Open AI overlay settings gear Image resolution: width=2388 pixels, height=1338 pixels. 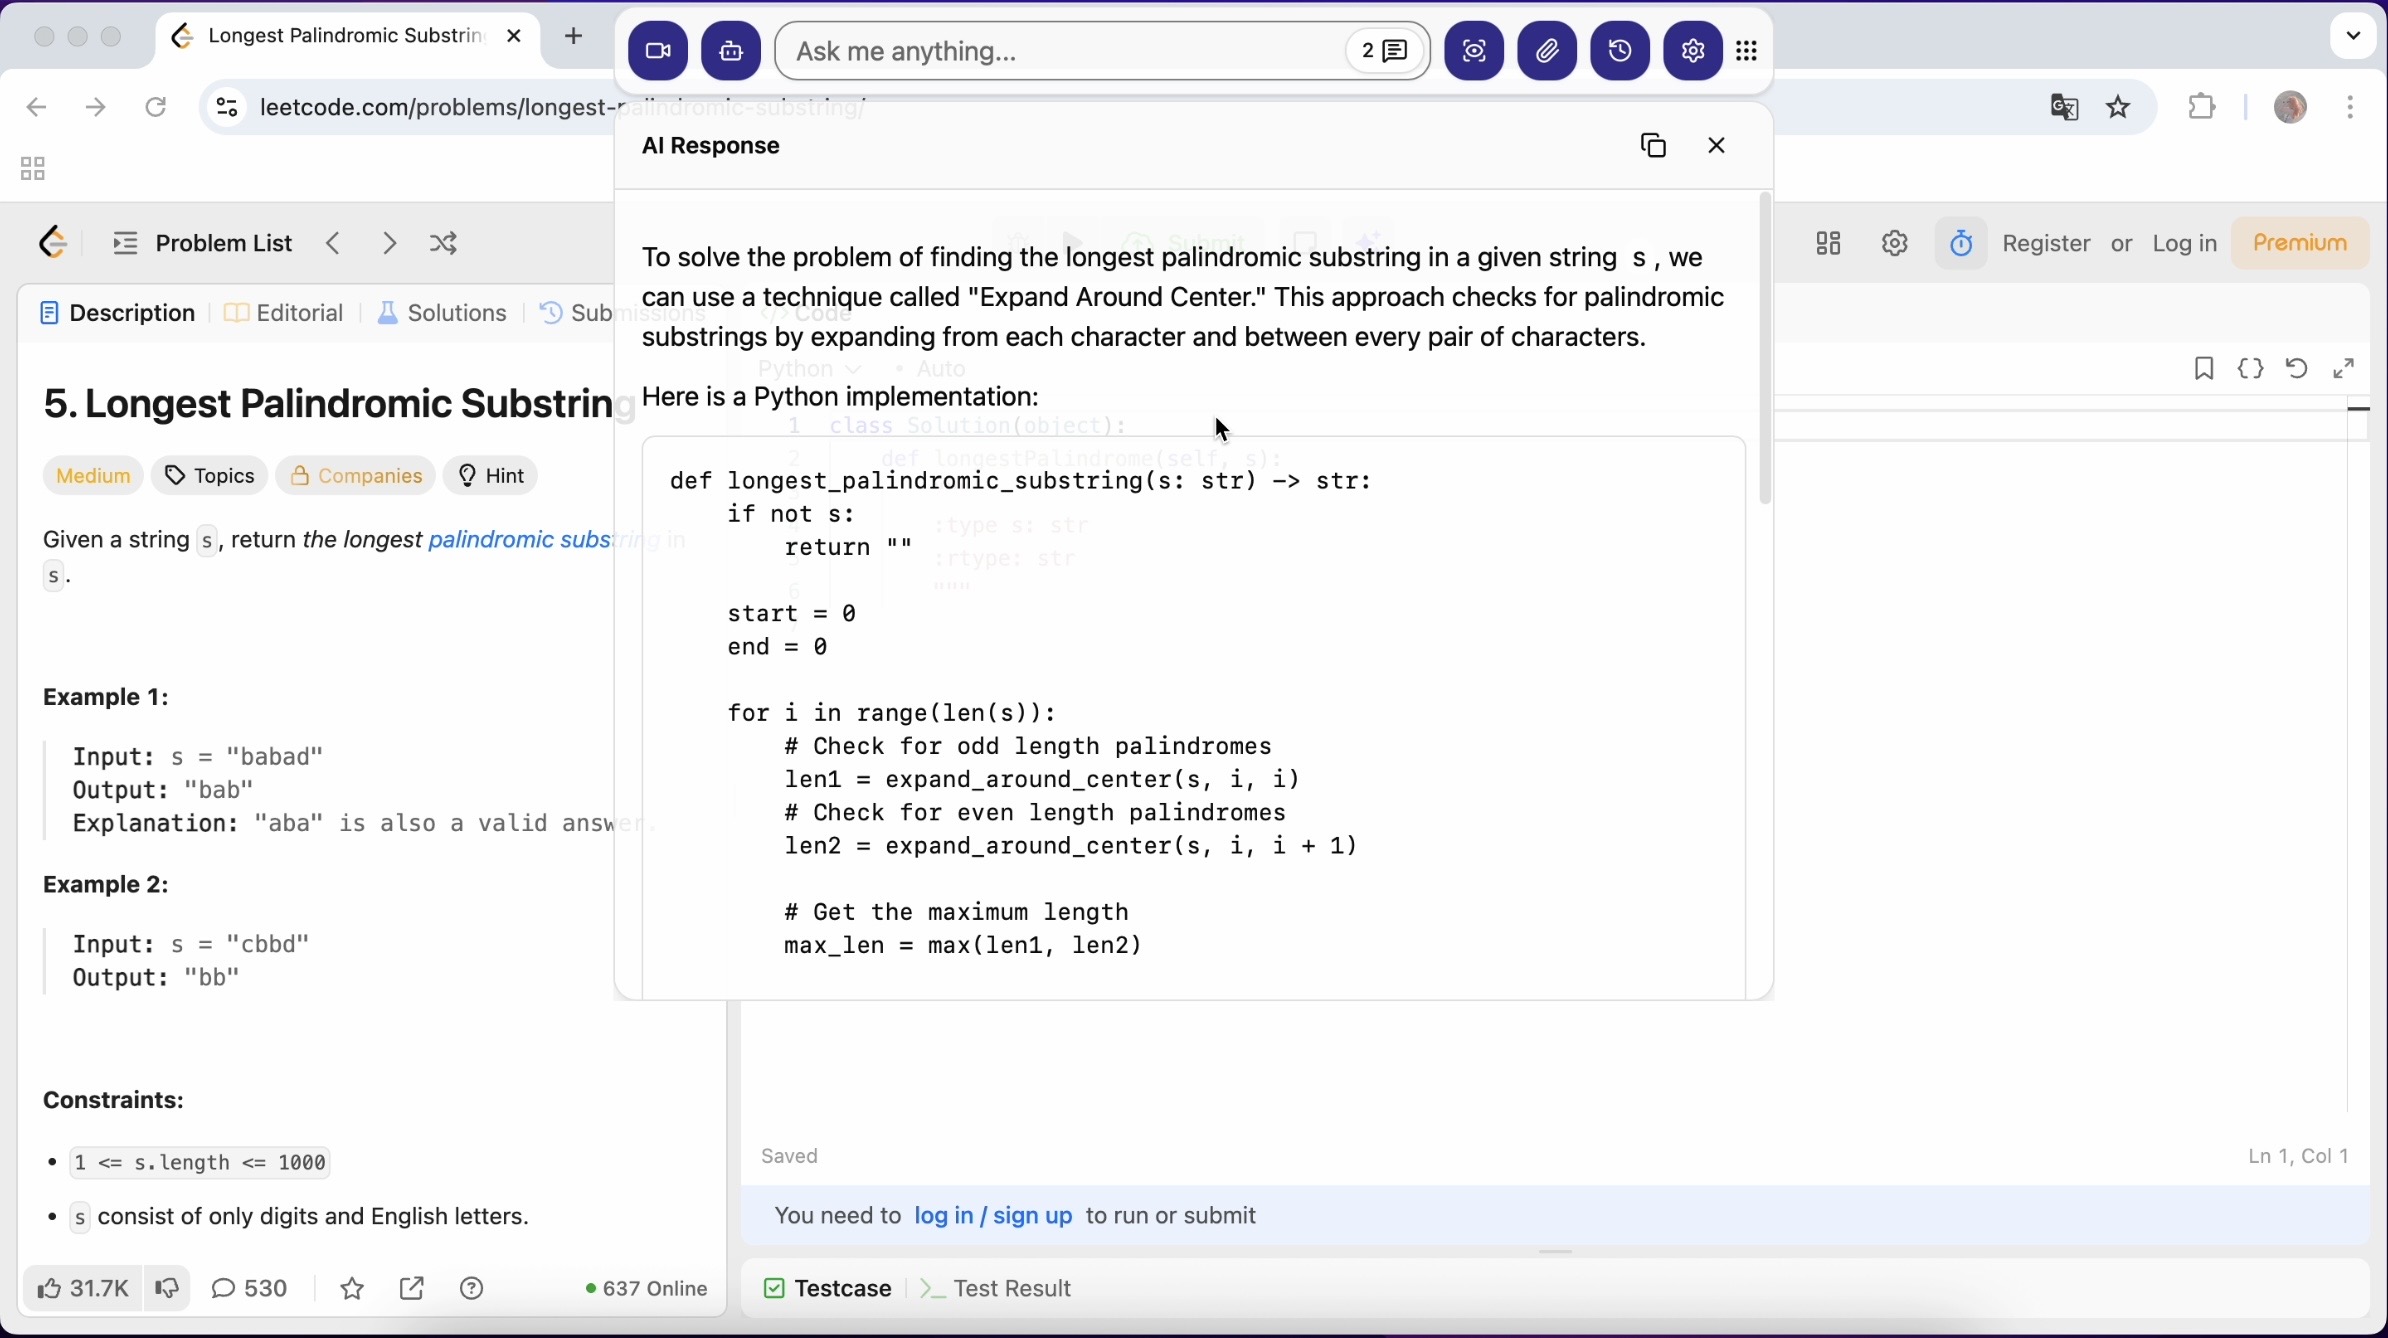(x=1693, y=51)
